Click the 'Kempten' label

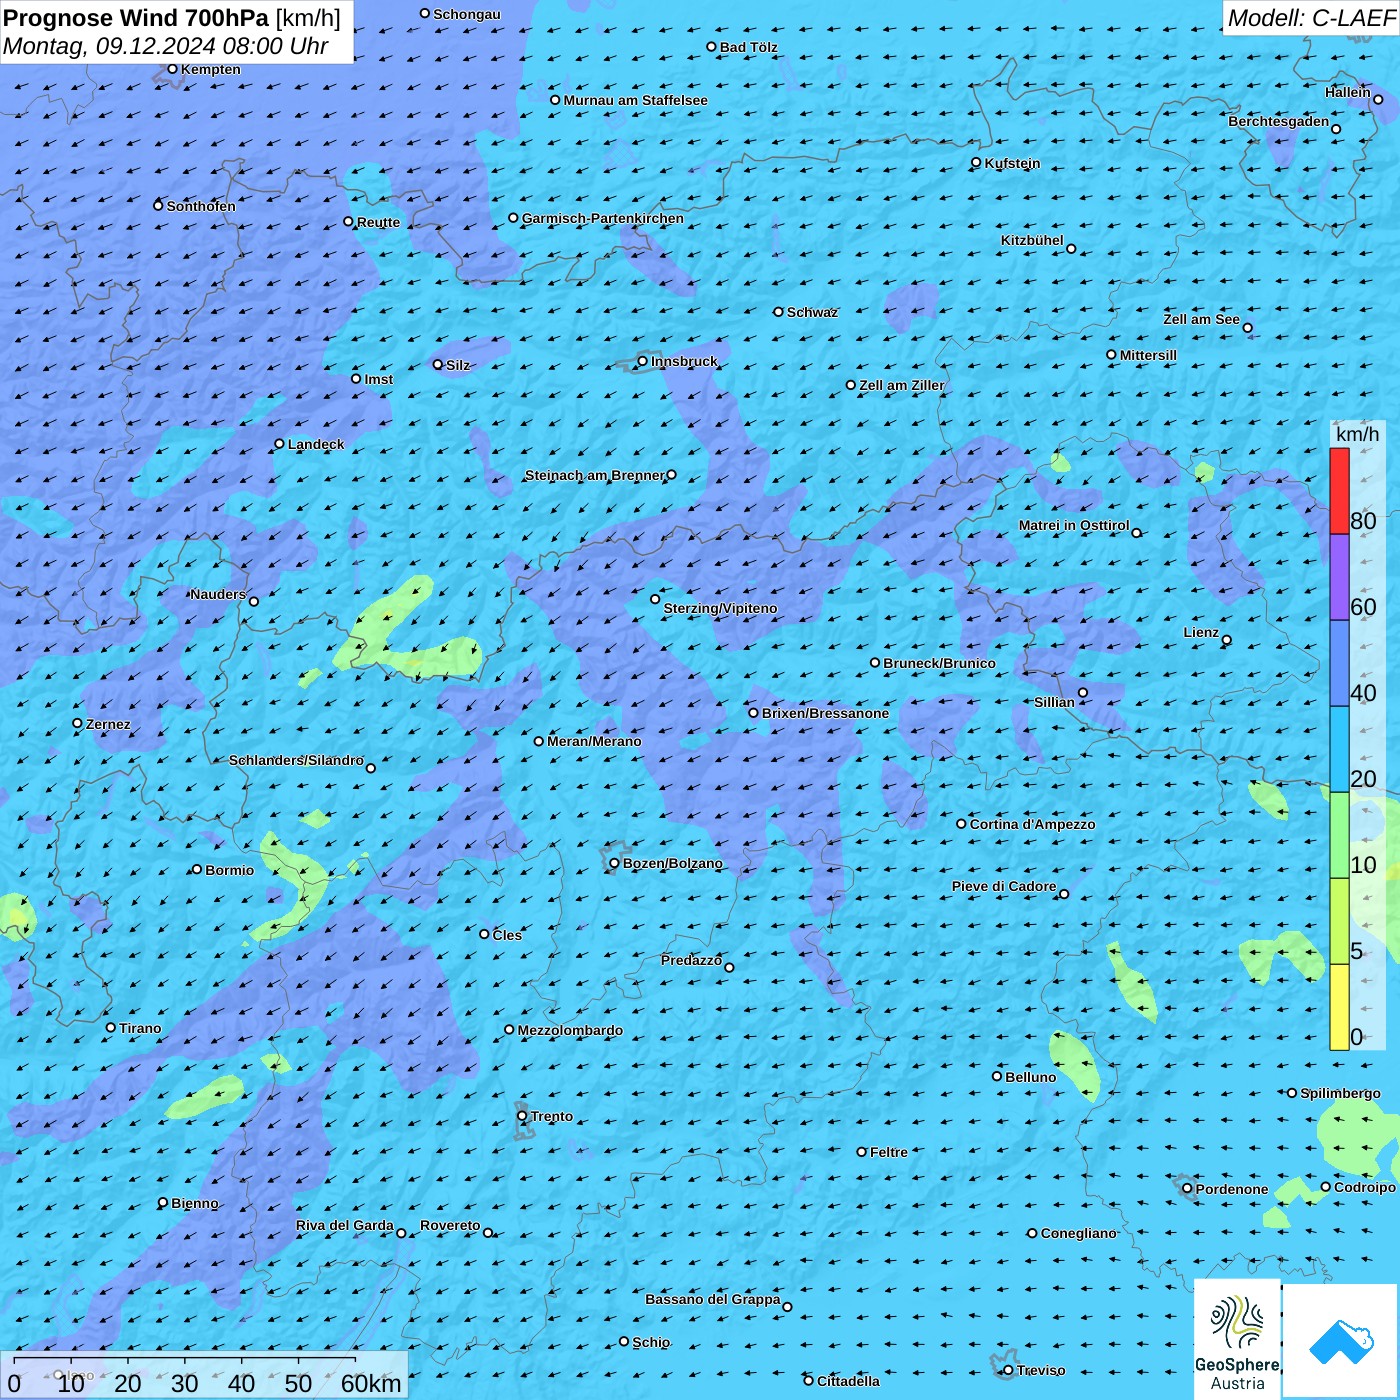211,69
